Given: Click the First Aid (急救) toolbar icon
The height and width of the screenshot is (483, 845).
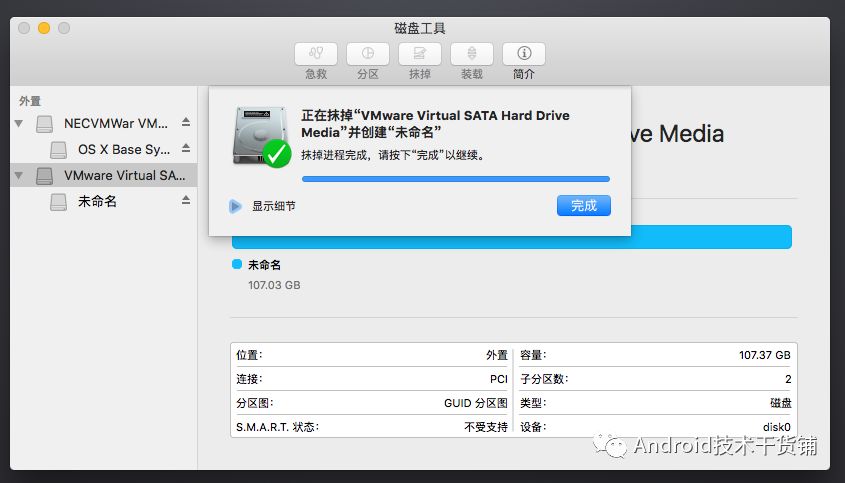Looking at the screenshot, I should (x=316, y=54).
